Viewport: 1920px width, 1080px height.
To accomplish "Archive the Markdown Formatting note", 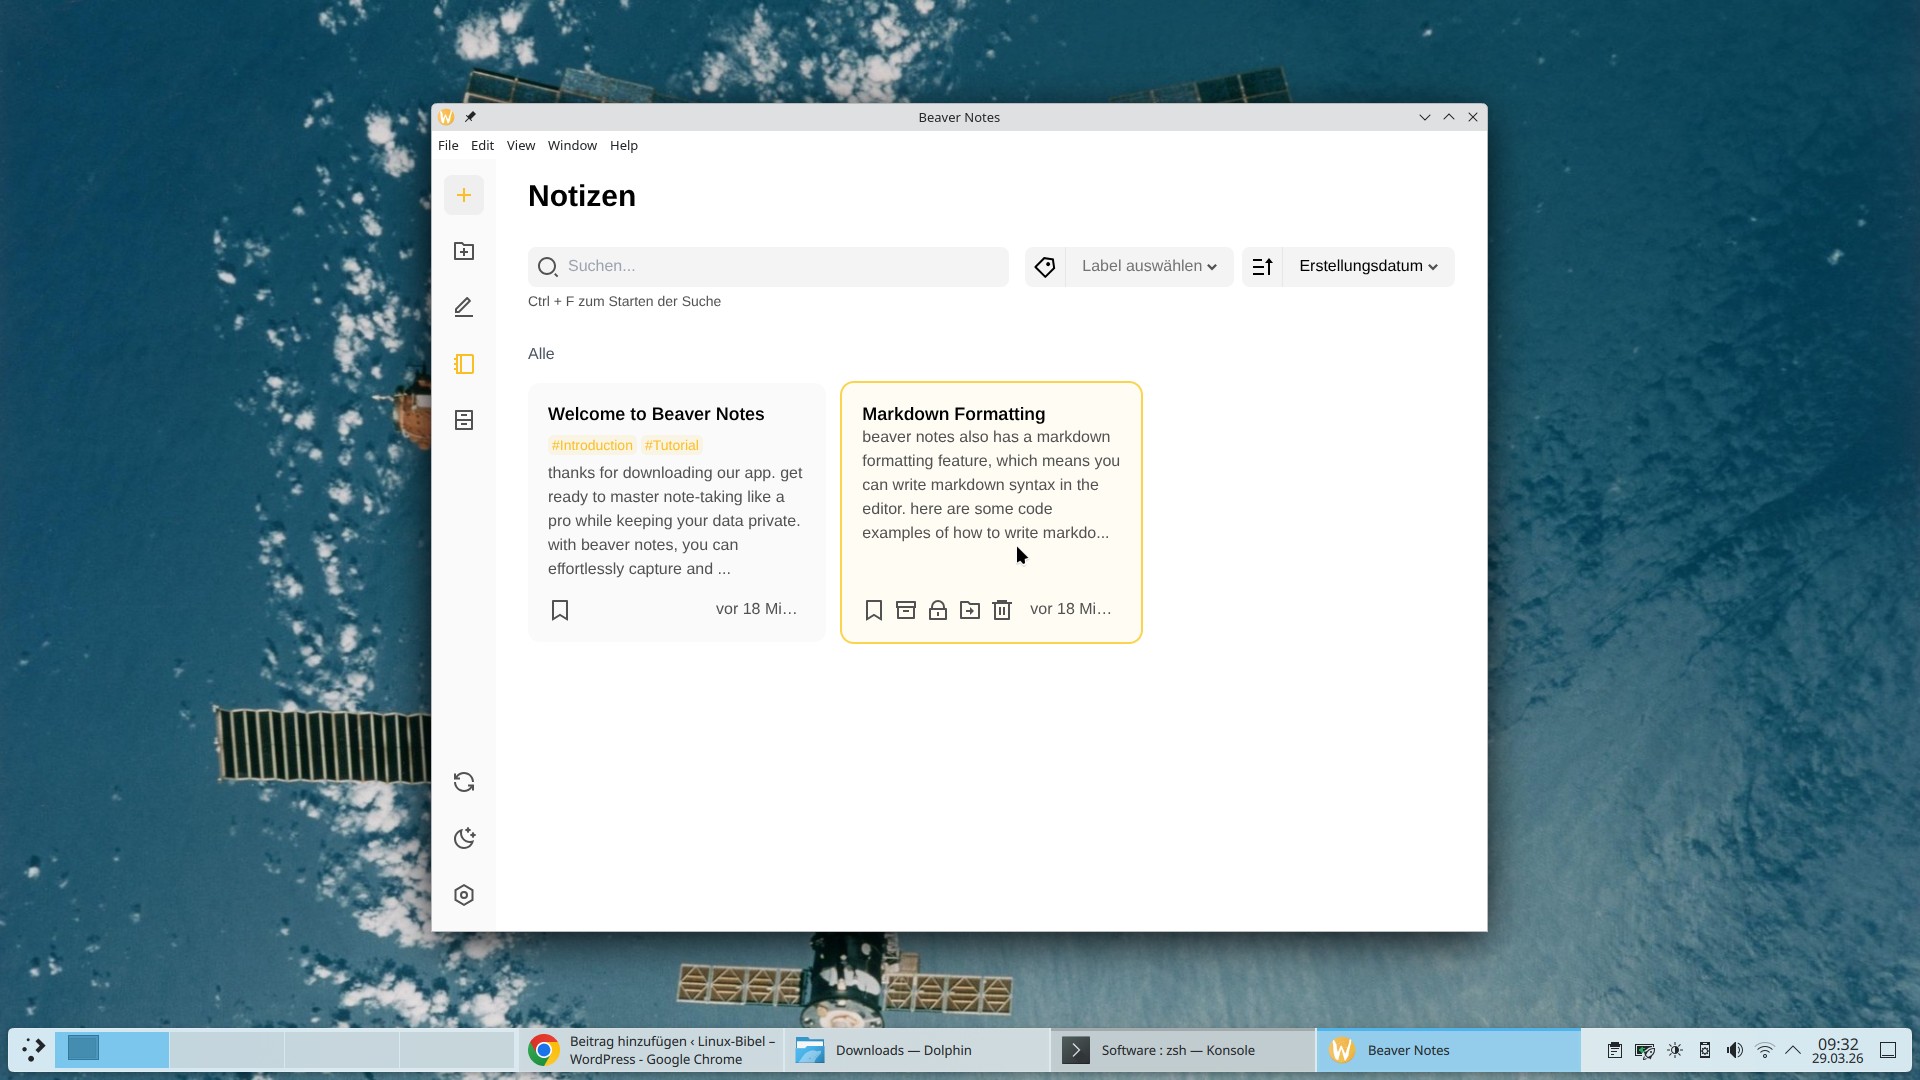I will pyautogui.click(x=905, y=610).
